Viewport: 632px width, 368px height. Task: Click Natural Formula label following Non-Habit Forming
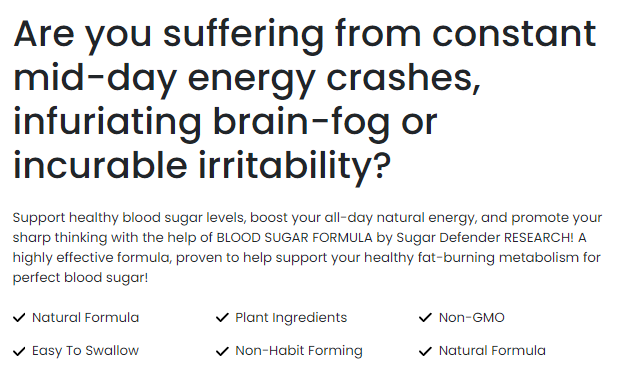pyautogui.click(x=492, y=351)
